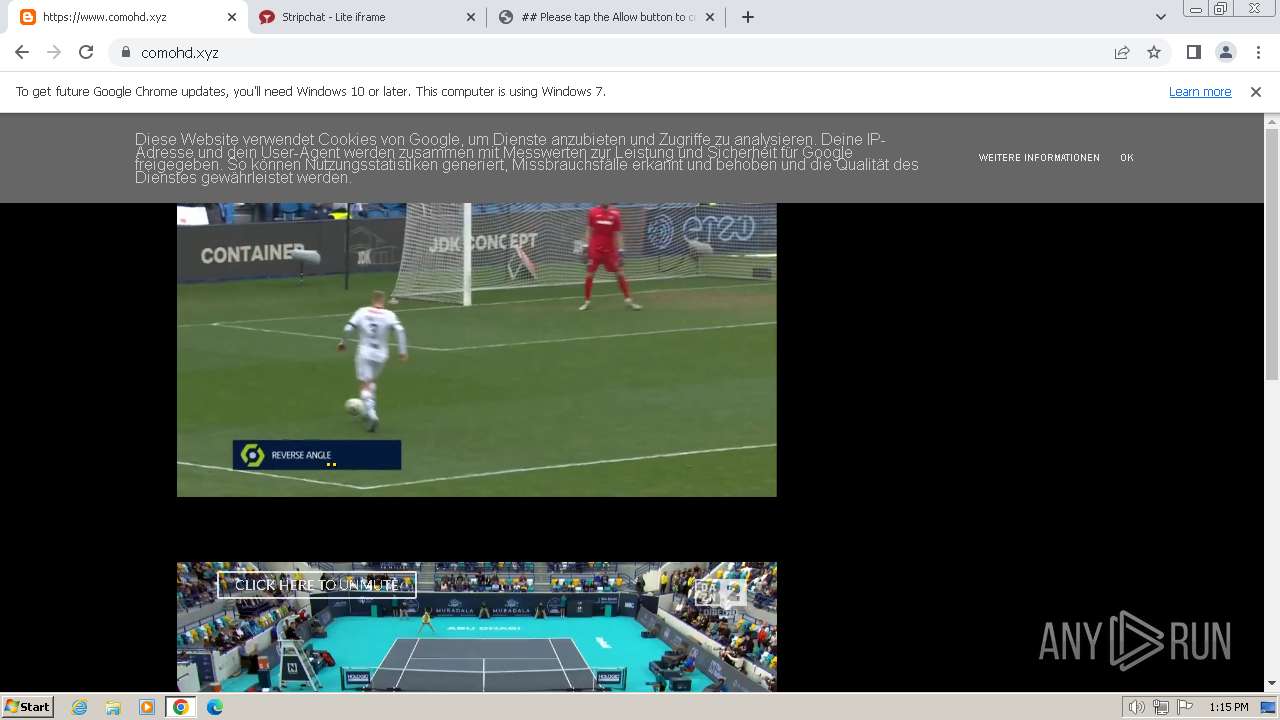Click the page scrollbar up arrow
The width and height of the screenshot is (1280, 720).
(x=1272, y=121)
